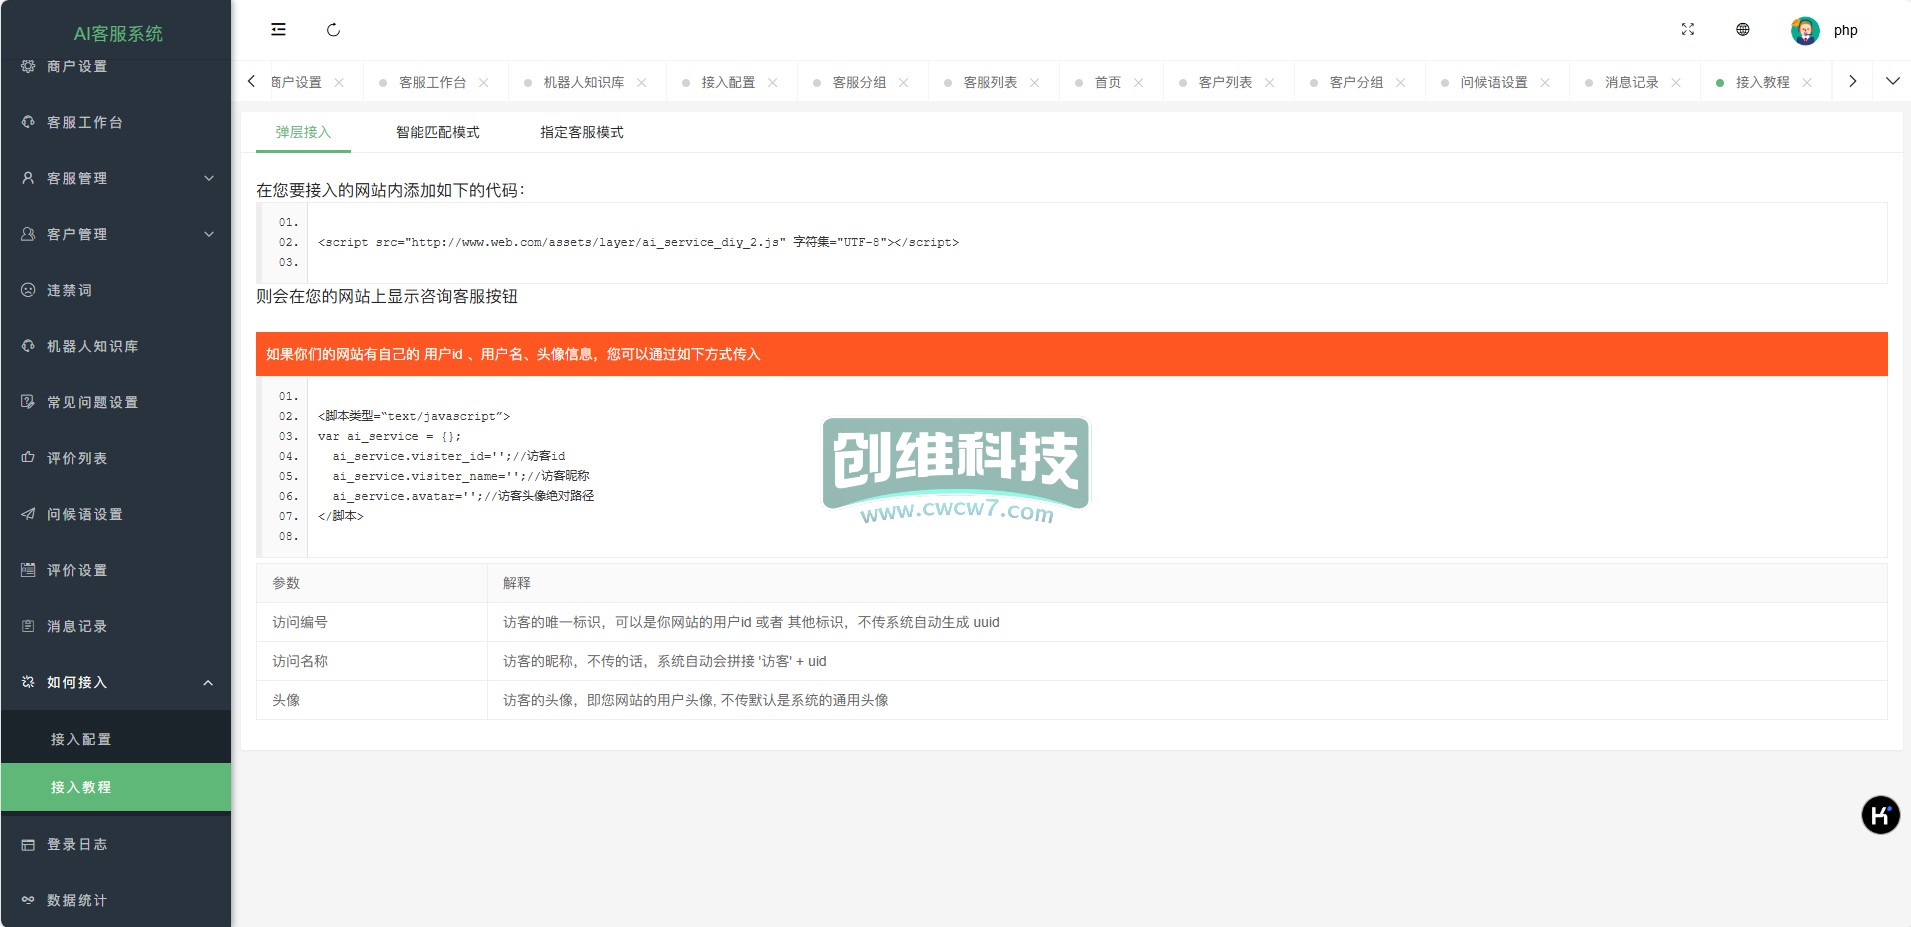
Task: Click the php user avatar
Action: 1805,30
